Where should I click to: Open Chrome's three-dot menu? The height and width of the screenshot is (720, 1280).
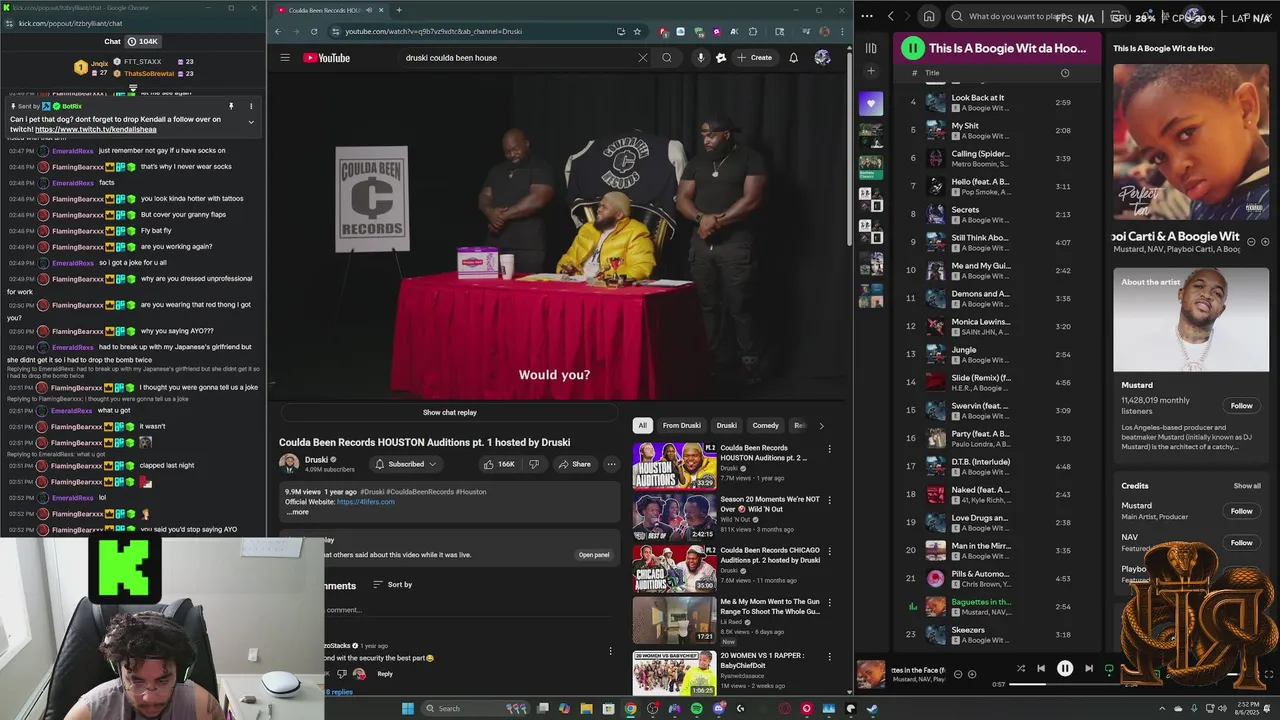840,31
